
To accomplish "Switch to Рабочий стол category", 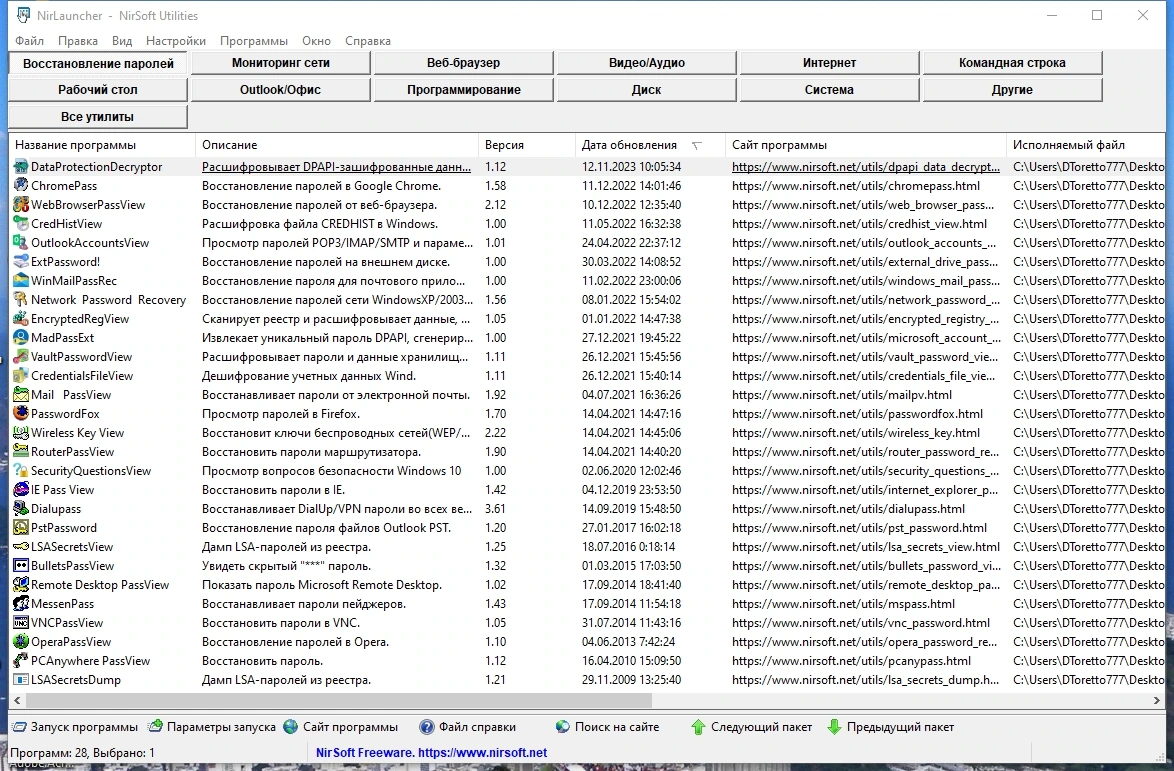I will click(97, 90).
